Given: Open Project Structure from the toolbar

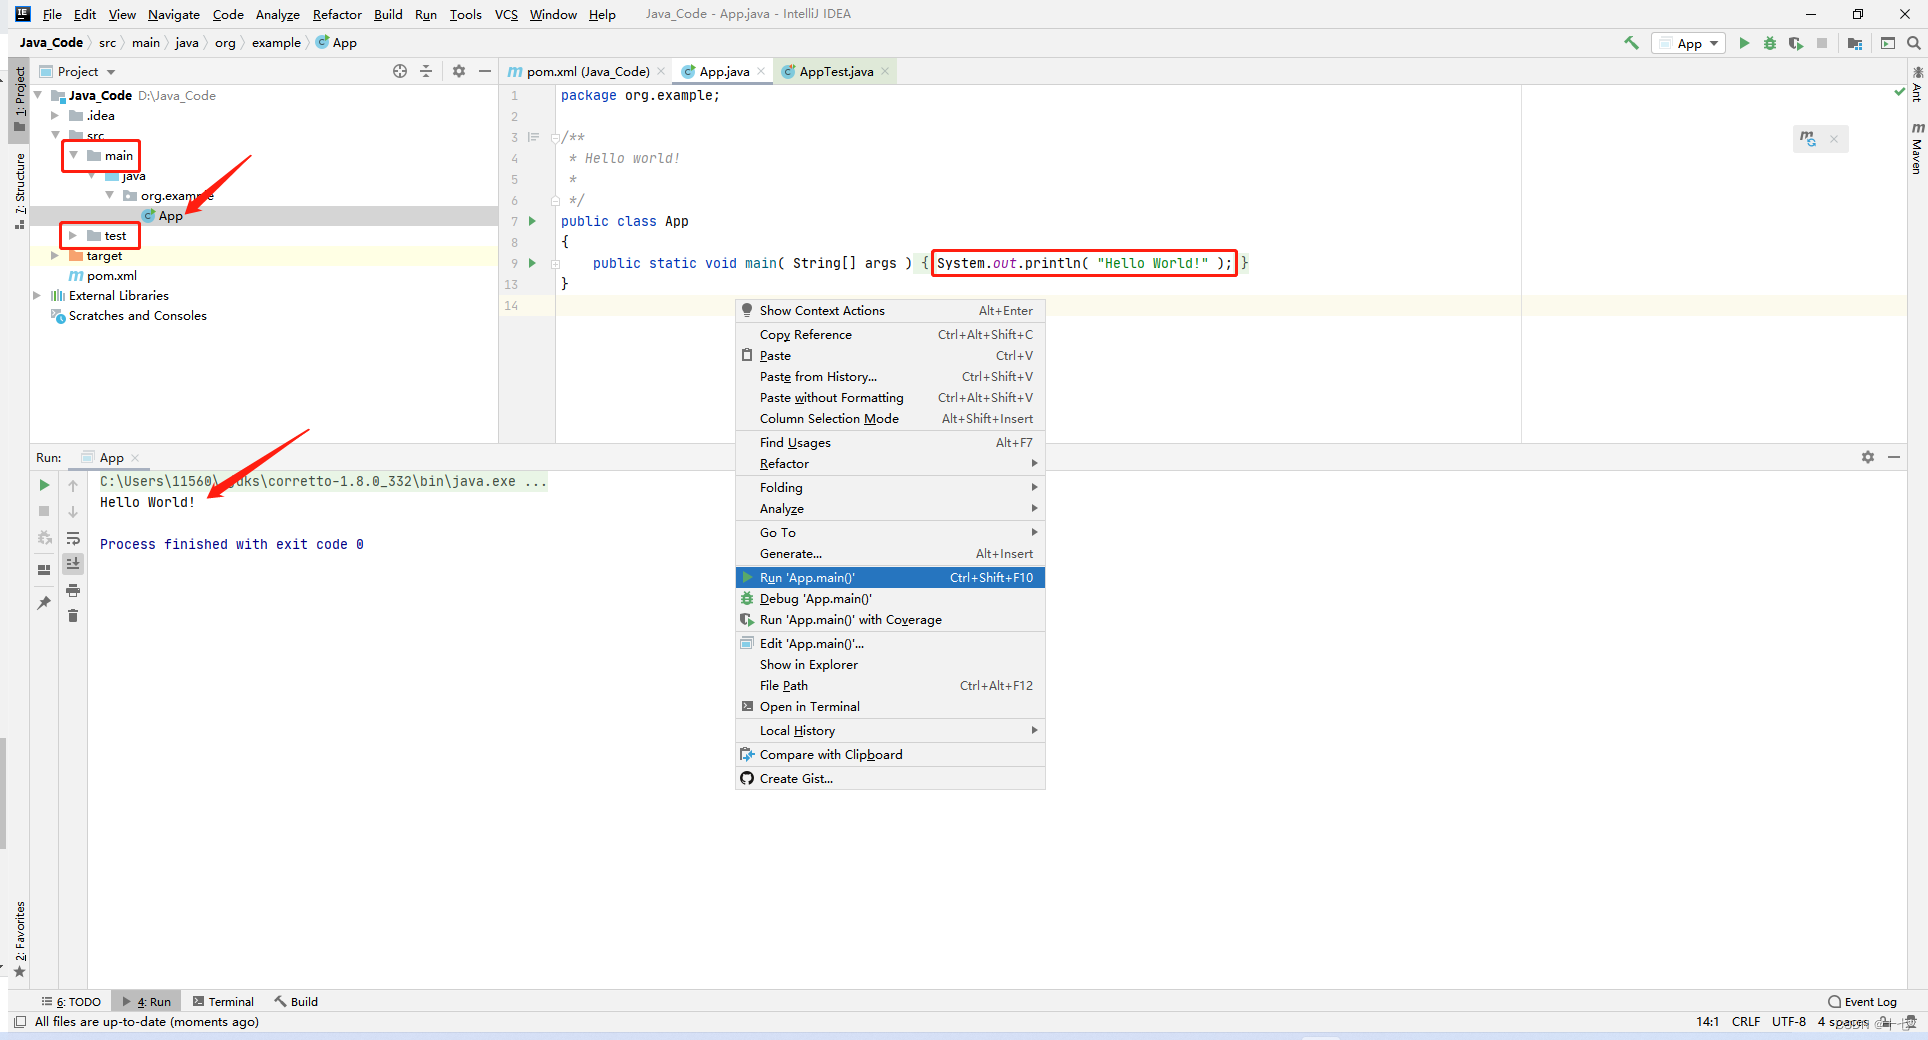Looking at the screenshot, I should tap(1855, 43).
